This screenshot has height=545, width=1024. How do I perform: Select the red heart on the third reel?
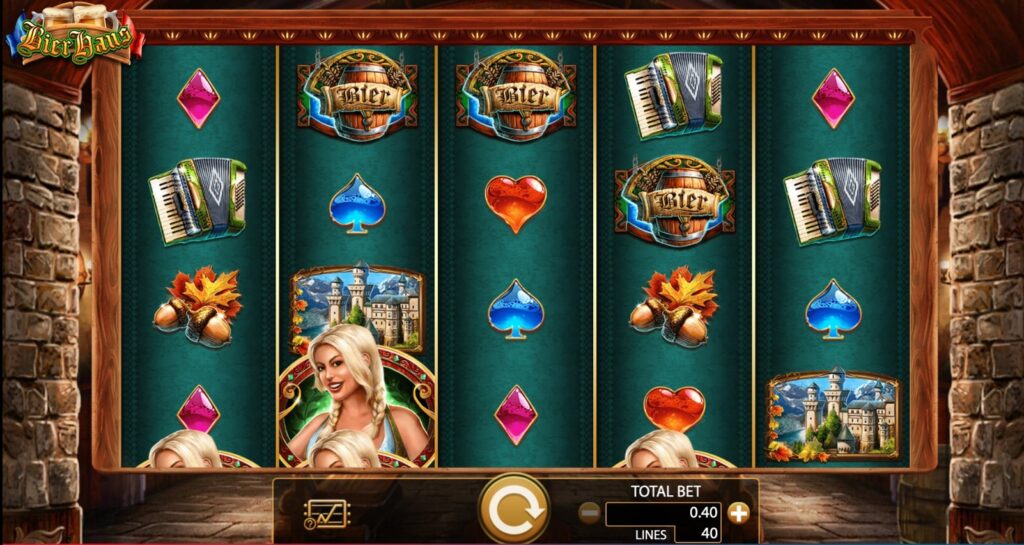(x=515, y=204)
